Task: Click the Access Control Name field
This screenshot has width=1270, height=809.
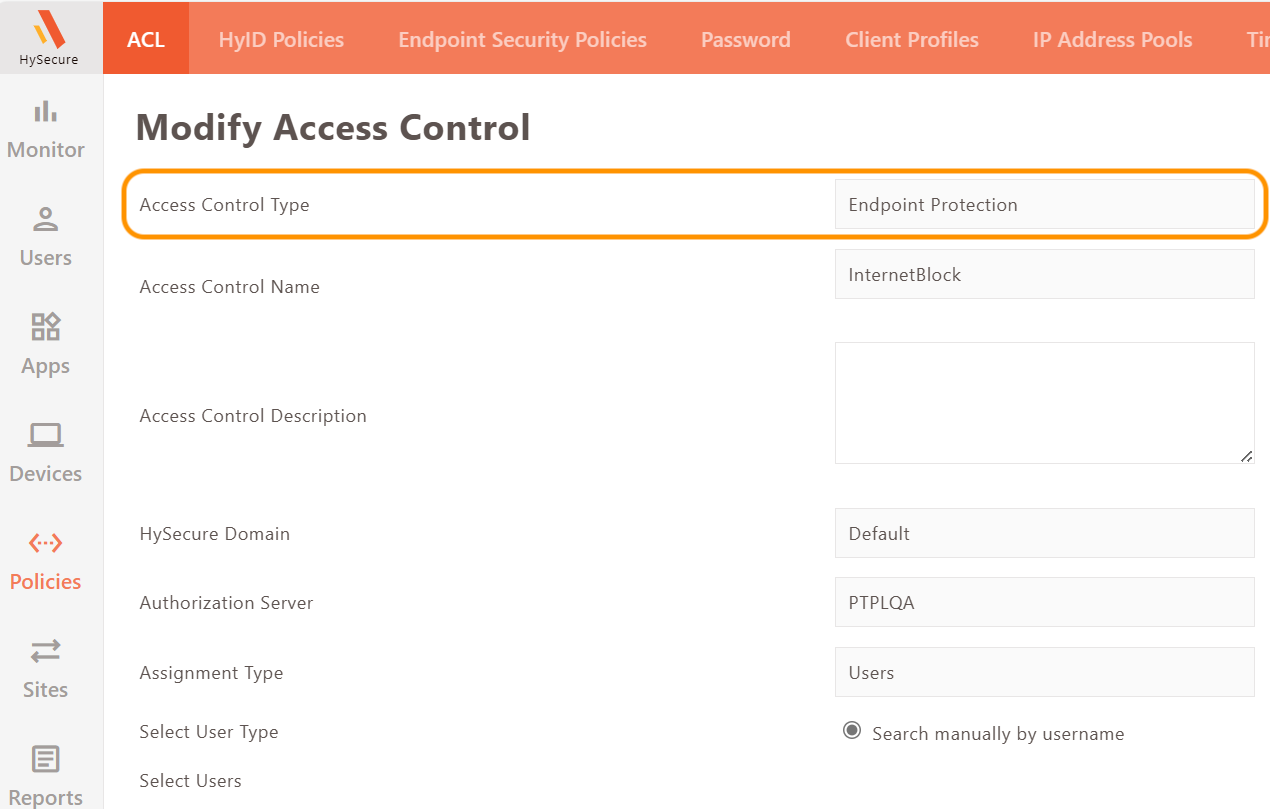Action: tap(1044, 275)
